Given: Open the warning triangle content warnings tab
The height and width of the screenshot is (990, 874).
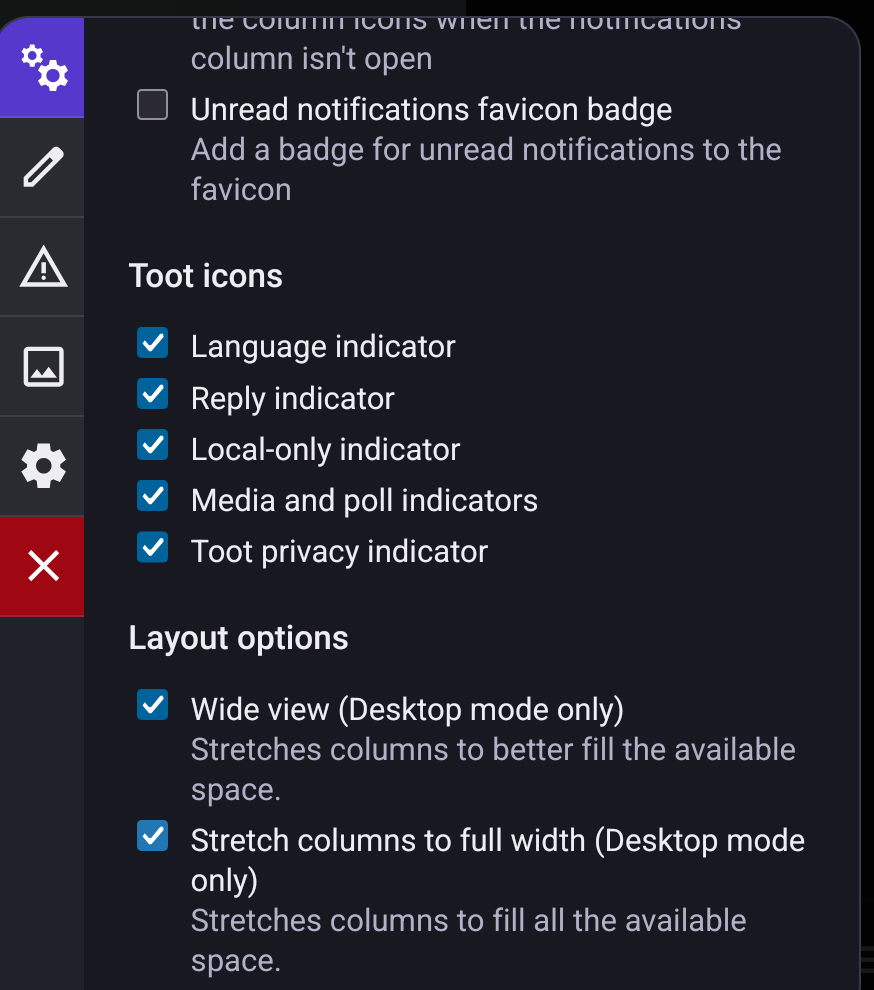Looking at the screenshot, I should pyautogui.click(x=43, y=267).
